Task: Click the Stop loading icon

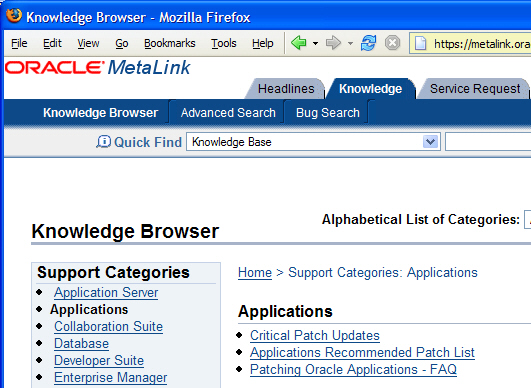Action: coord(392,43)
